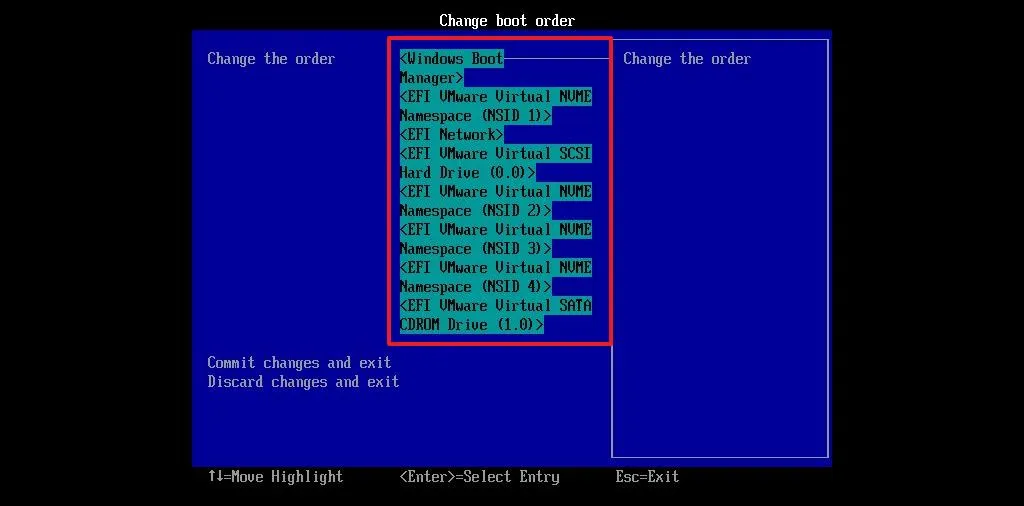Click the help panel Change the order text
The height and width of the screenshot is (506, 1024).
pyautogui.click(x=687, y=59)
